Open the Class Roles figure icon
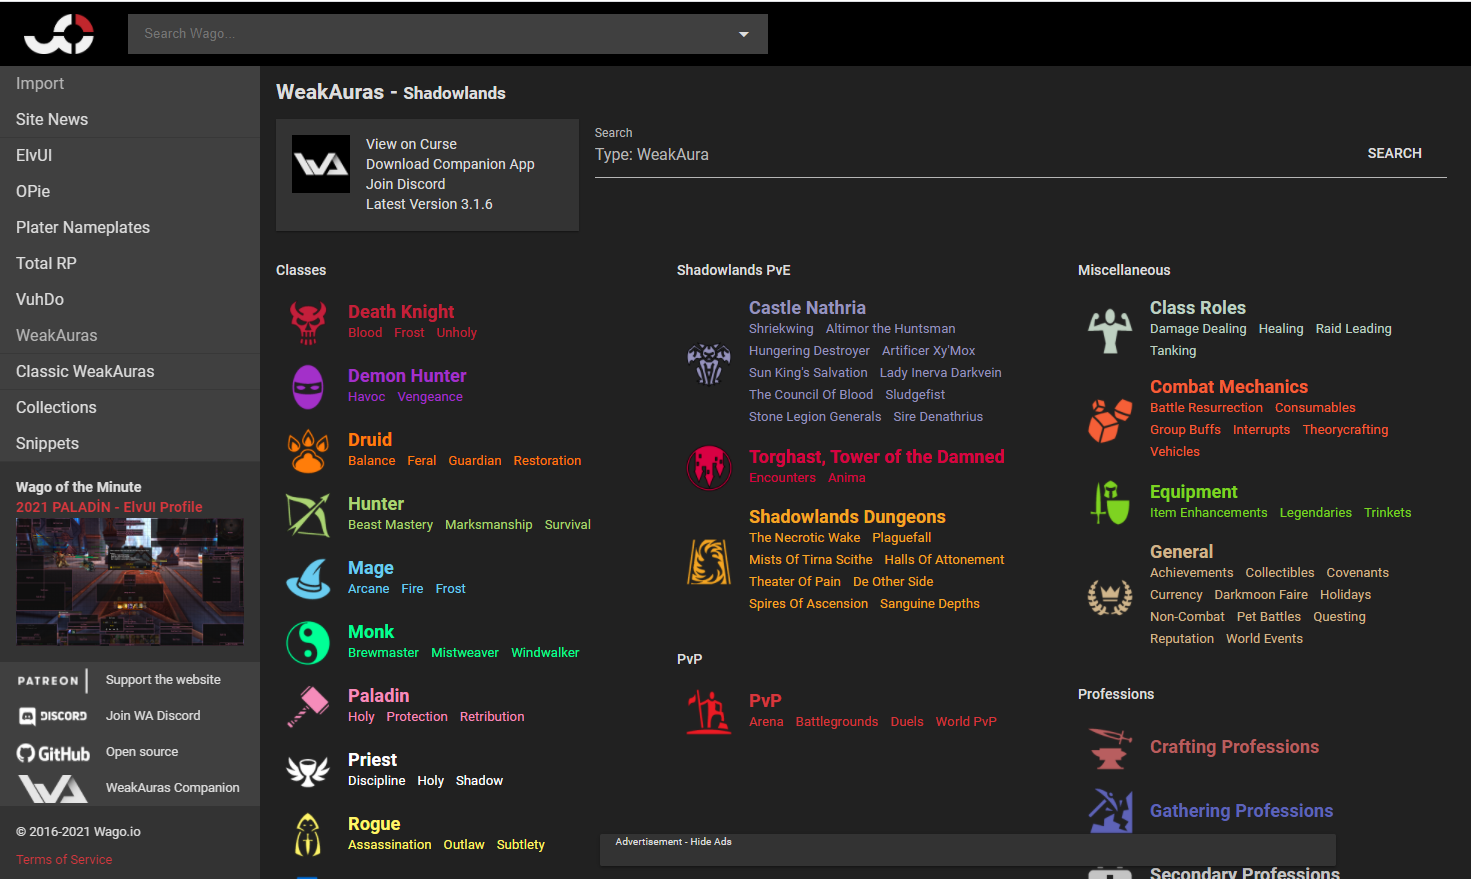 click(1110, 331)
